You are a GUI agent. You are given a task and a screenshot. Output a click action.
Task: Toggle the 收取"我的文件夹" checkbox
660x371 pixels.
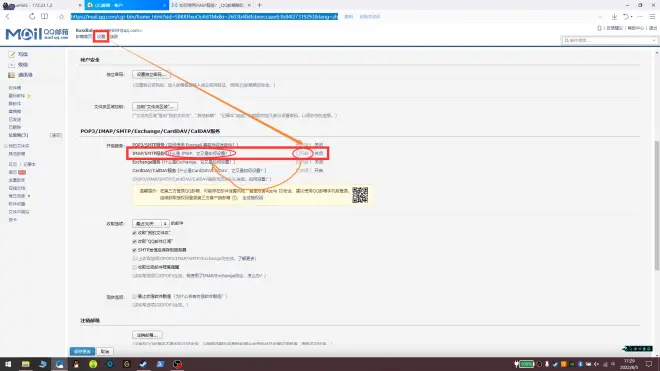pos(134,233)
